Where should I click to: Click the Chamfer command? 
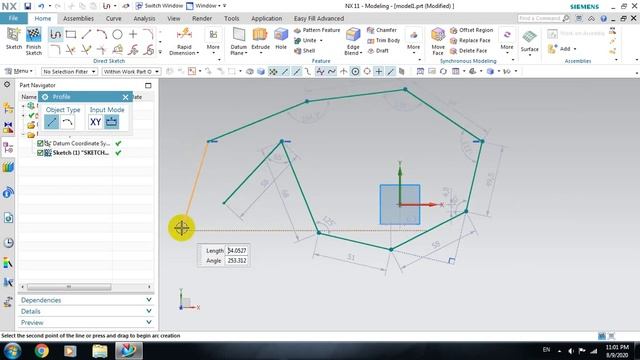pyautogui.click(x=382, y=30)
